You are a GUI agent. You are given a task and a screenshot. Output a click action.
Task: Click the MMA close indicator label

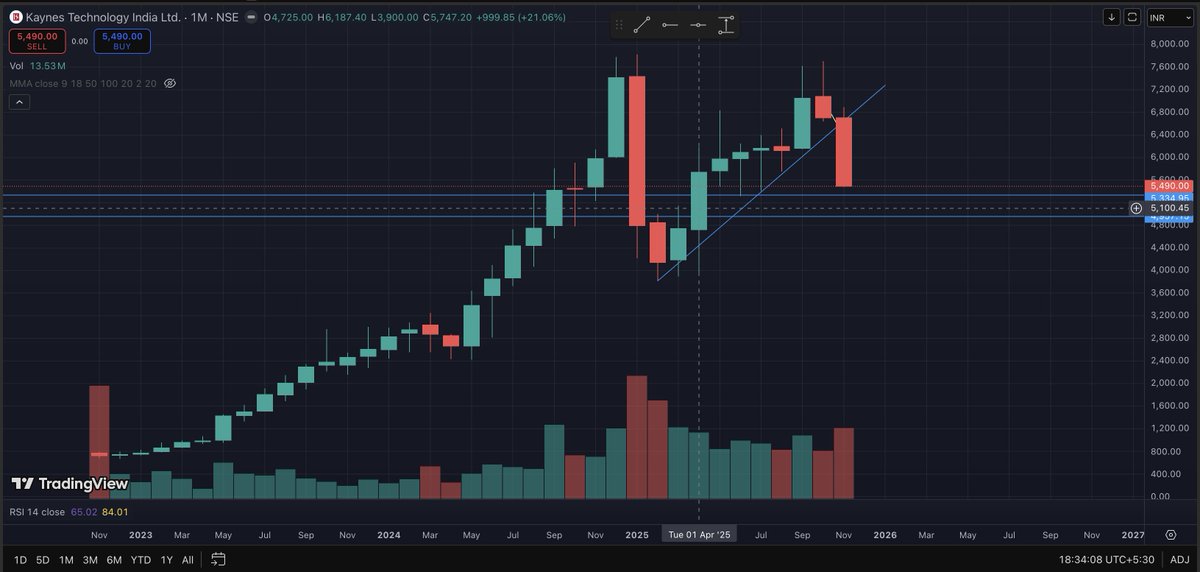click(x=83, y=83)
